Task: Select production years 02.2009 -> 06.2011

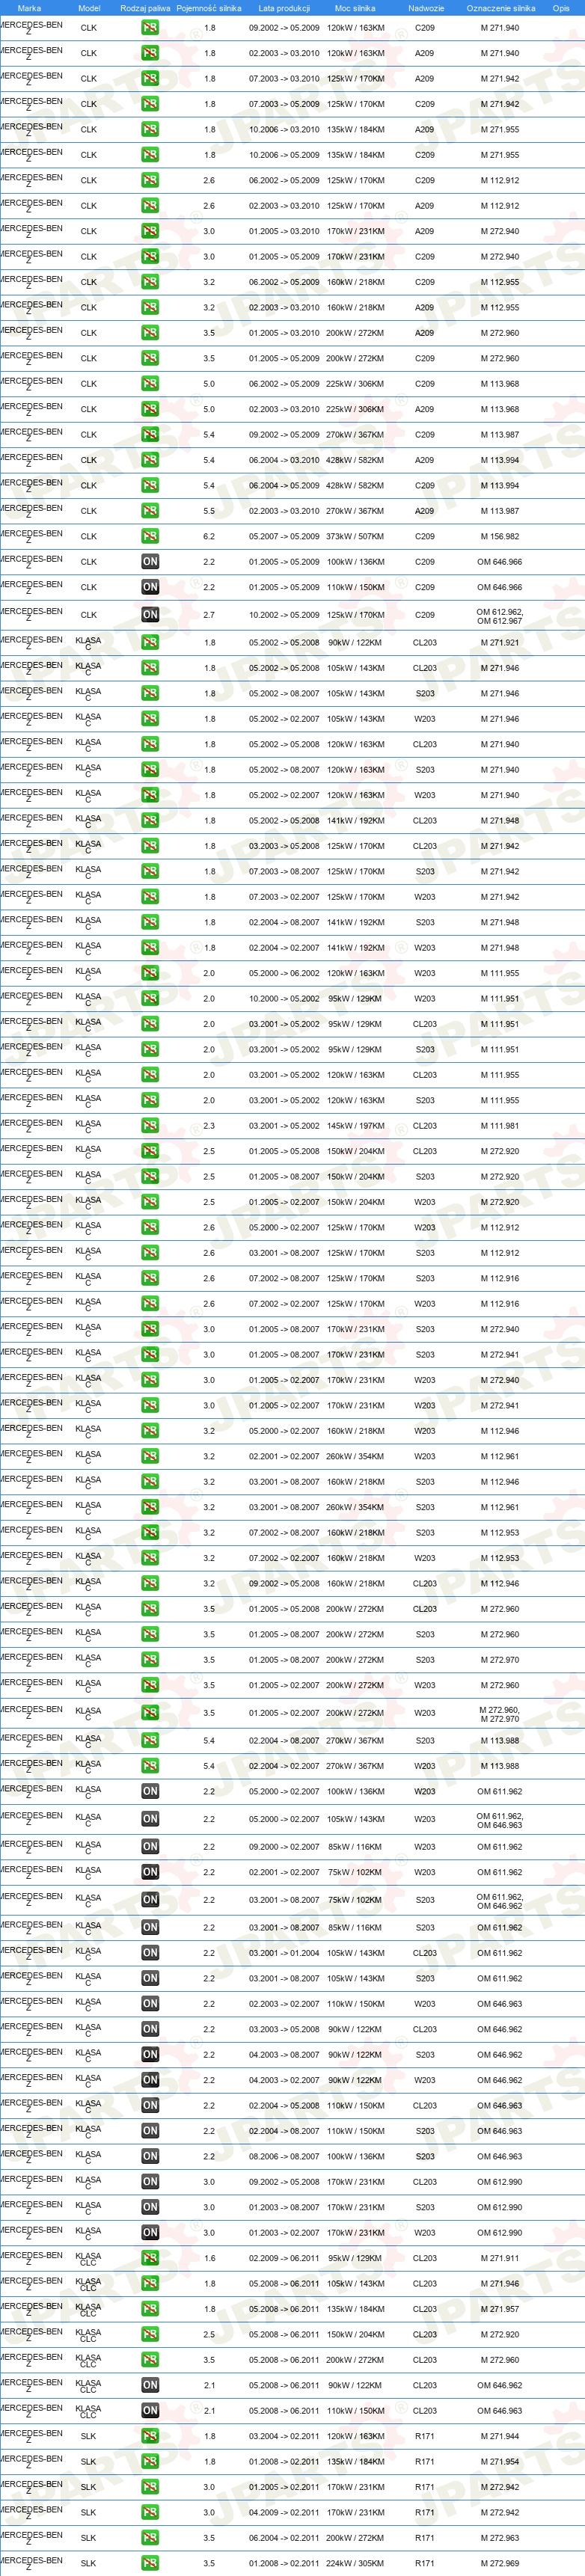Action: (284, 2257)
